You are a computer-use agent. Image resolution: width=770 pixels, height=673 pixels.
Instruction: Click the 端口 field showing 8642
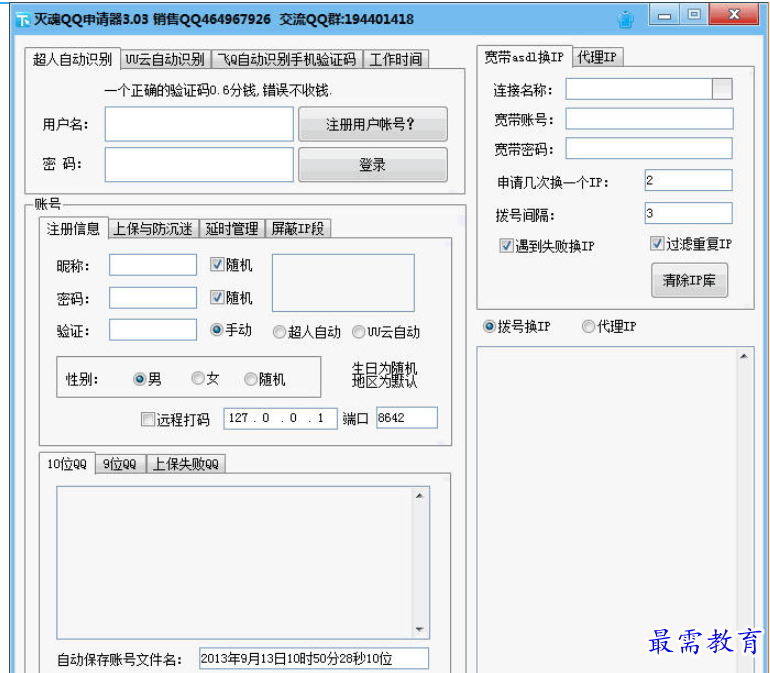pyautogui.click(x=407, y=418)
